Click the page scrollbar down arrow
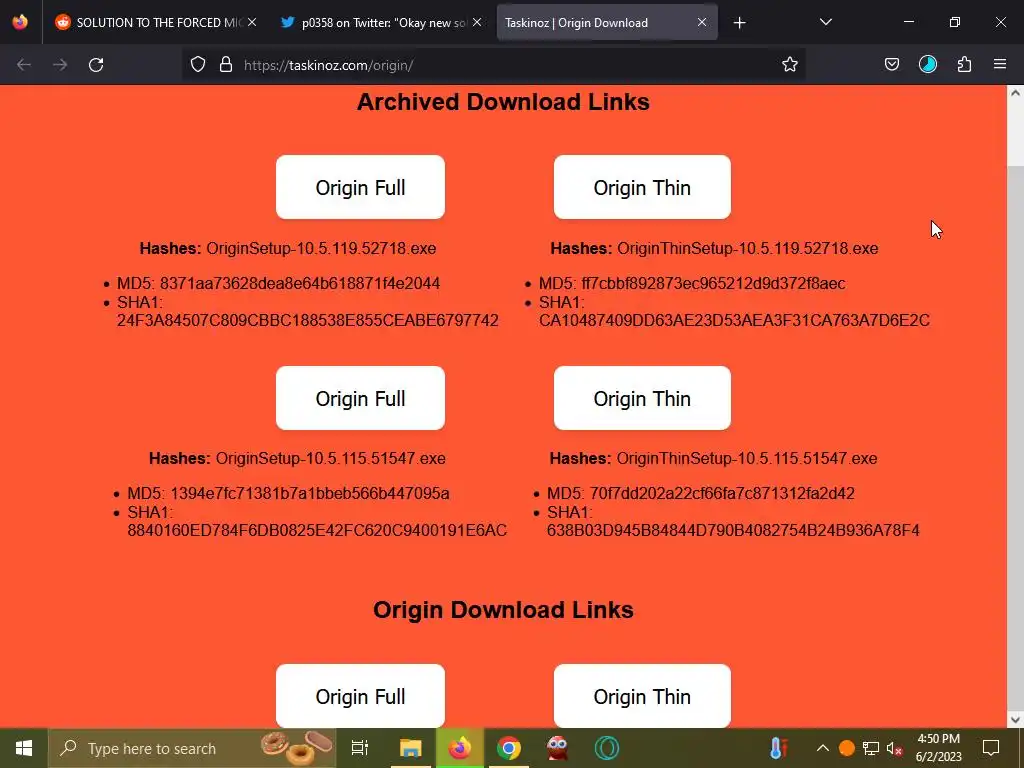Viewport: 1024px width, 768px height. pos(1016,720)
